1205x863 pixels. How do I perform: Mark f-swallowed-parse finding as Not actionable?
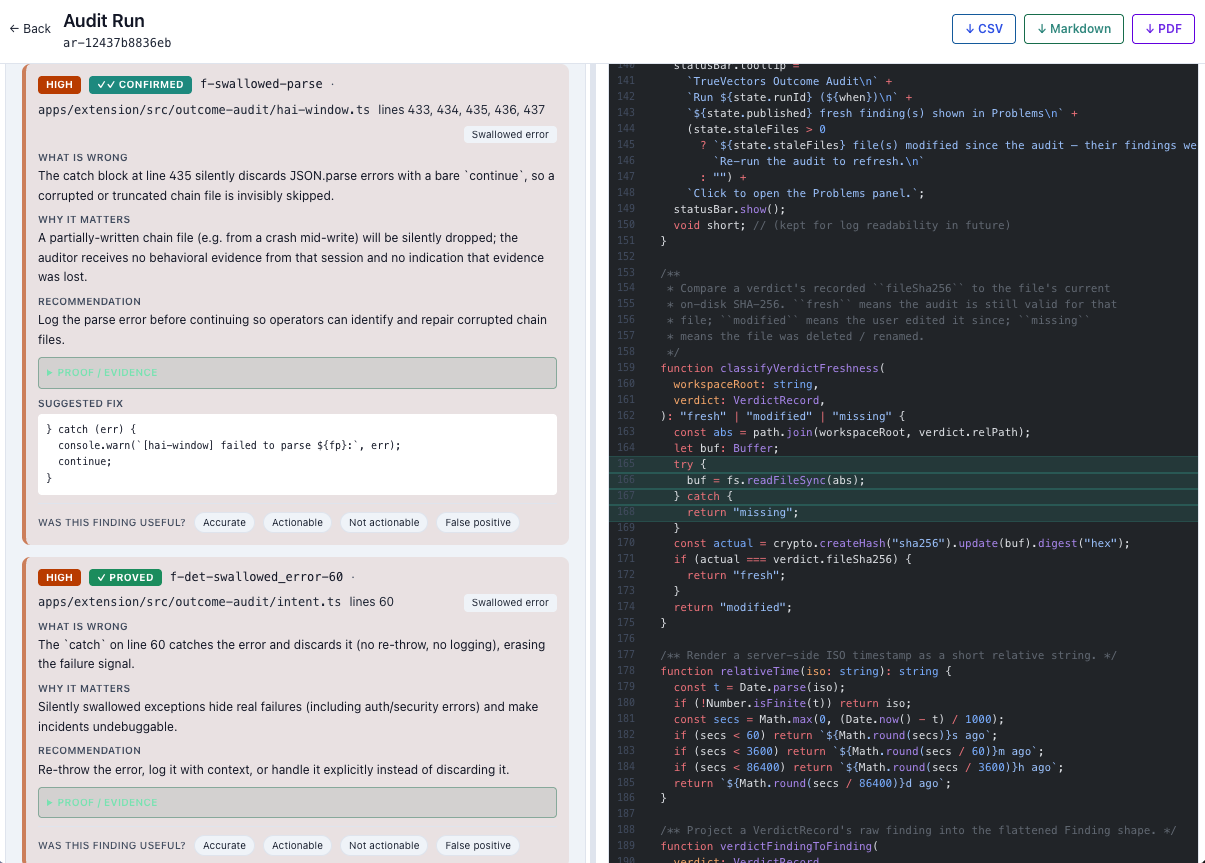385,523
